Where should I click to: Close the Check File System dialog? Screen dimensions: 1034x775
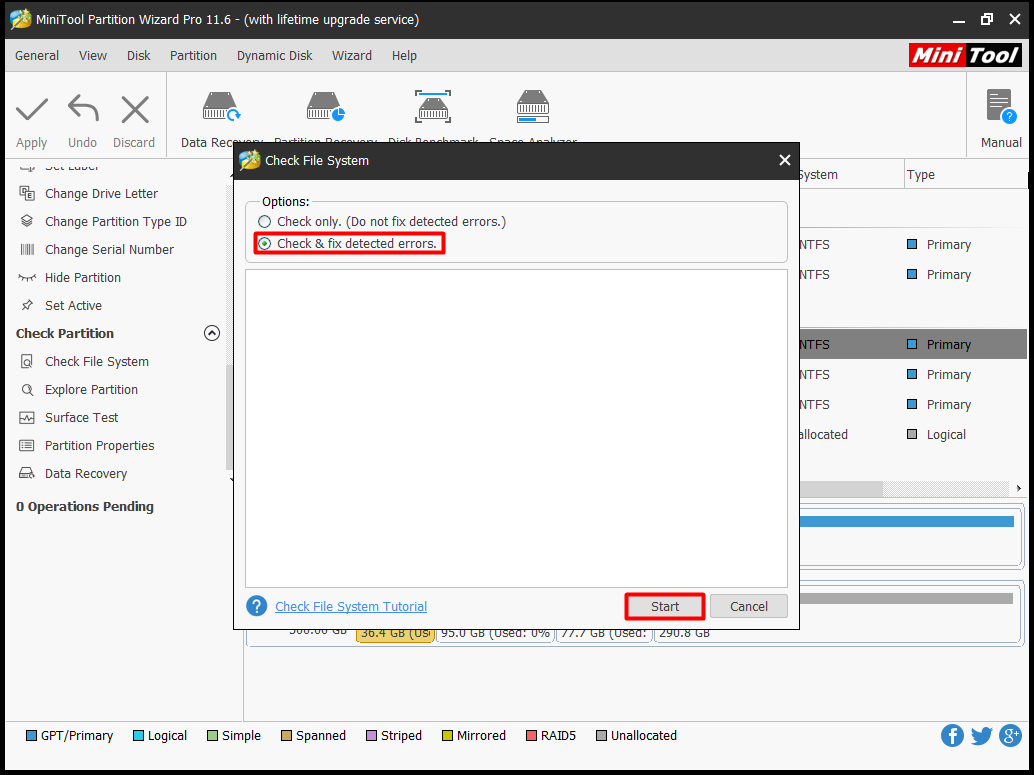(785, 160)
